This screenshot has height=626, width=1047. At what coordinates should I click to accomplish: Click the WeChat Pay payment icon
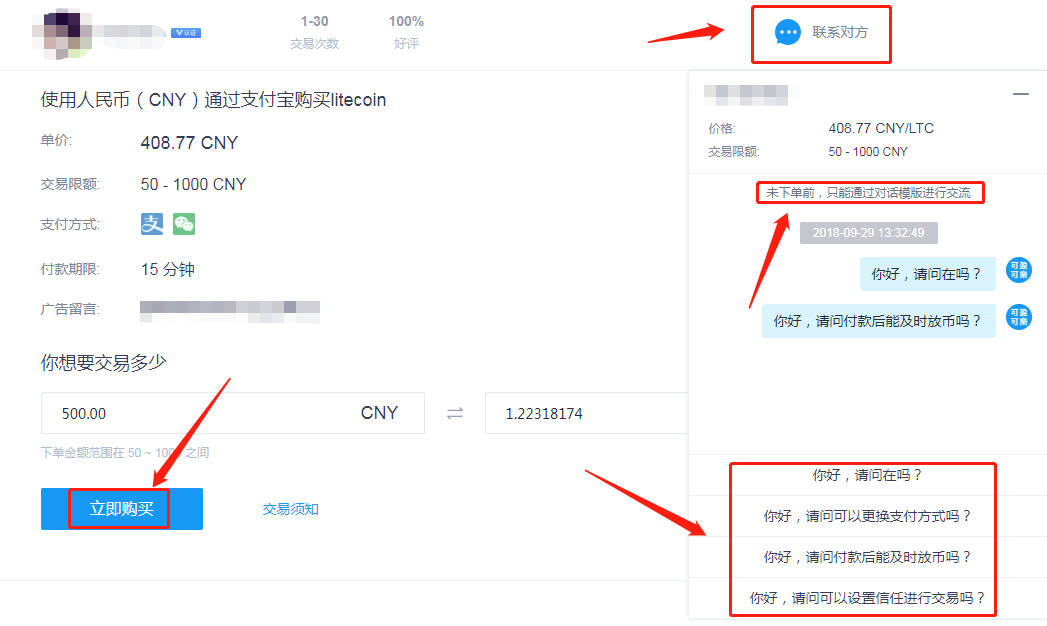pos(184,224)
